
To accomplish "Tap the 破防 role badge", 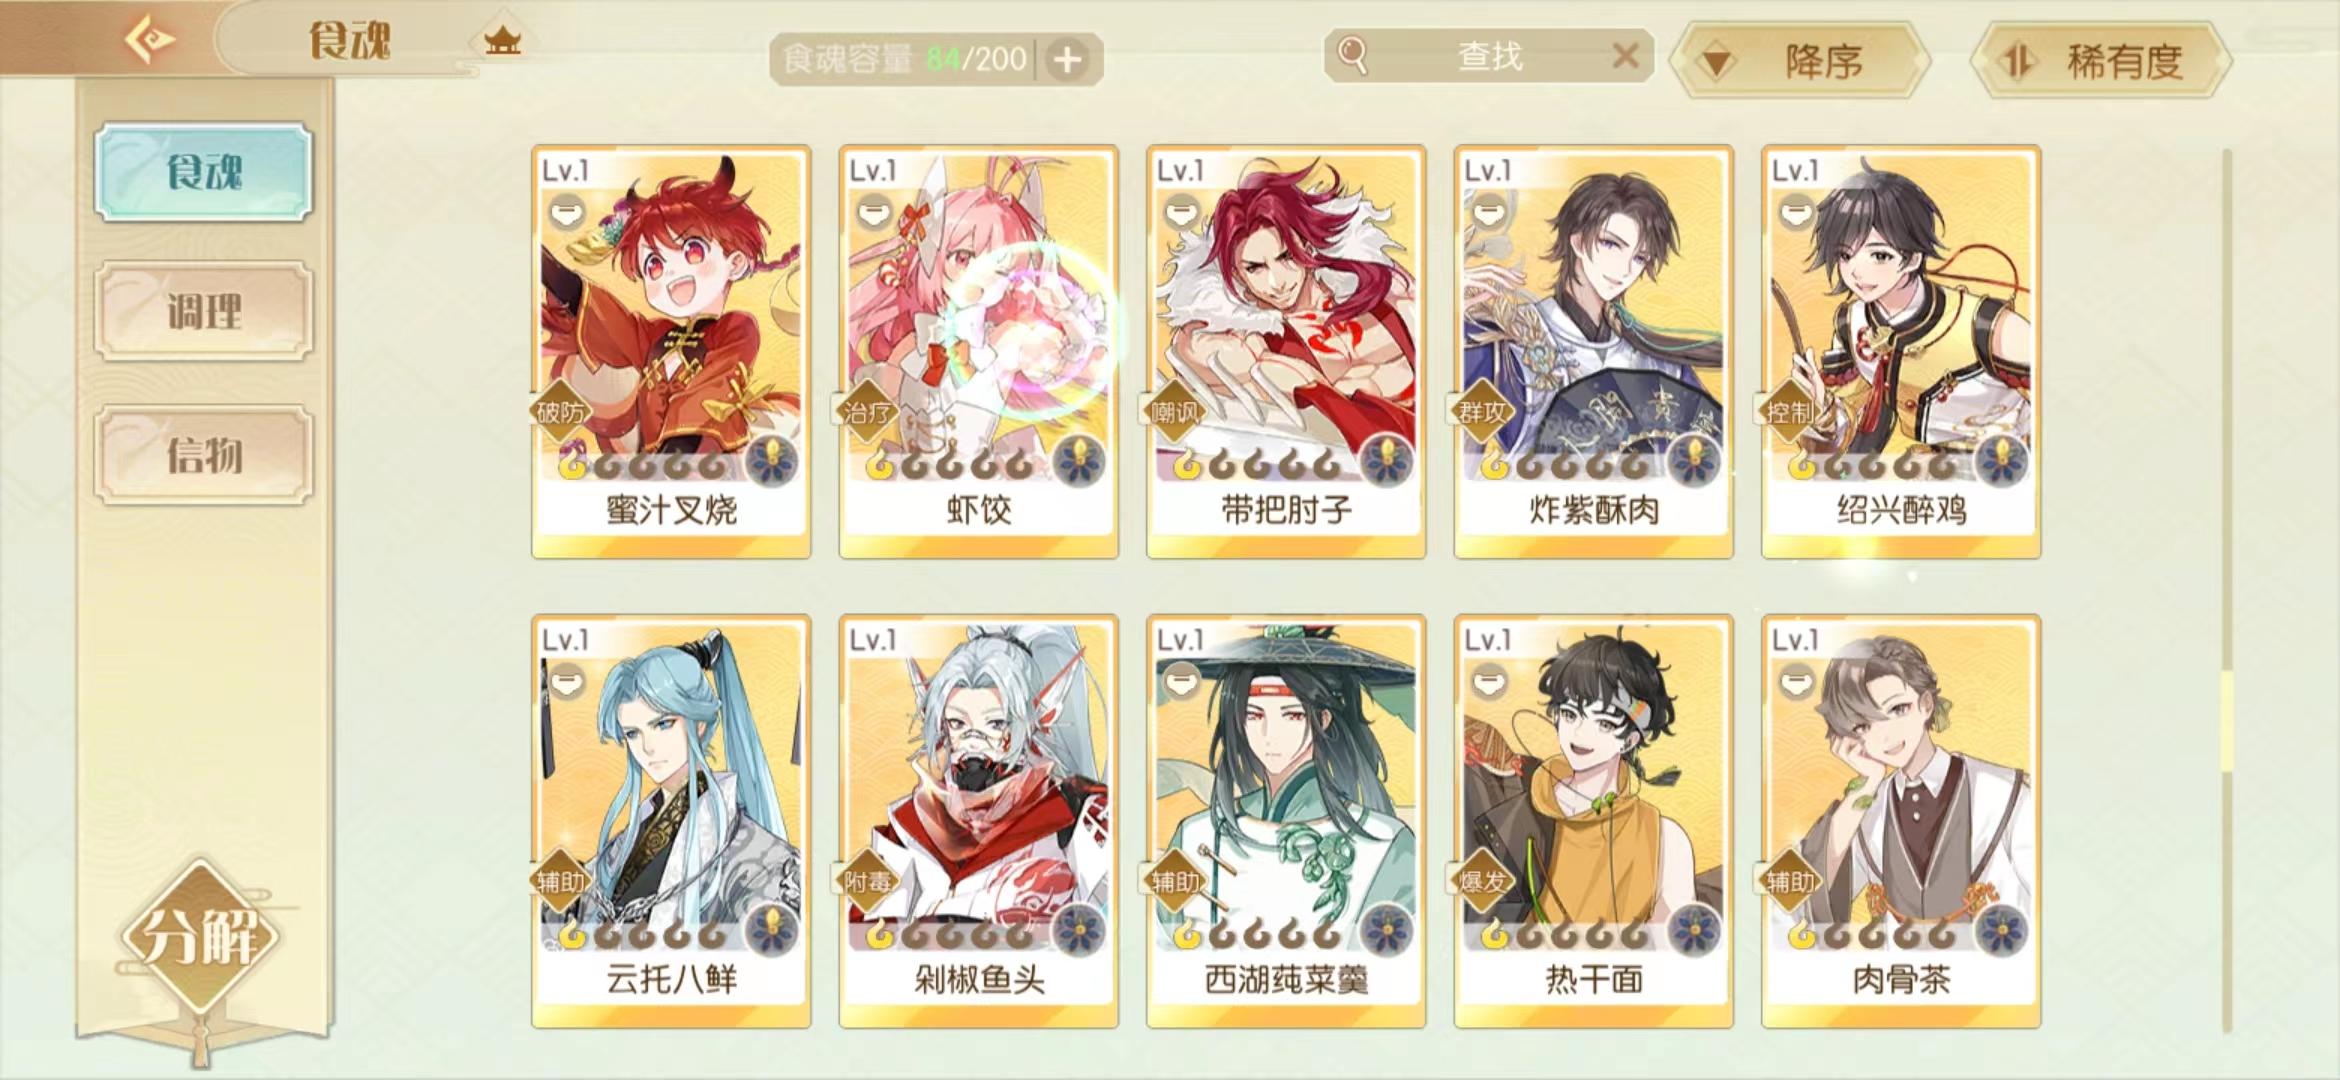I will pyautogui.click(x=559, y=411).
